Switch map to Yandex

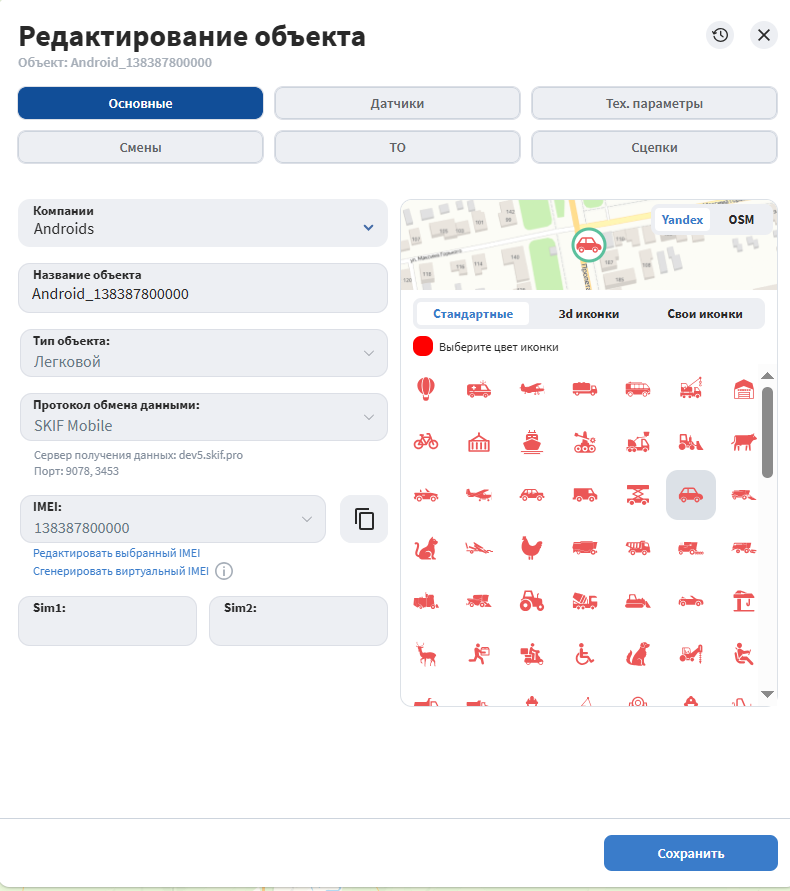682,220
